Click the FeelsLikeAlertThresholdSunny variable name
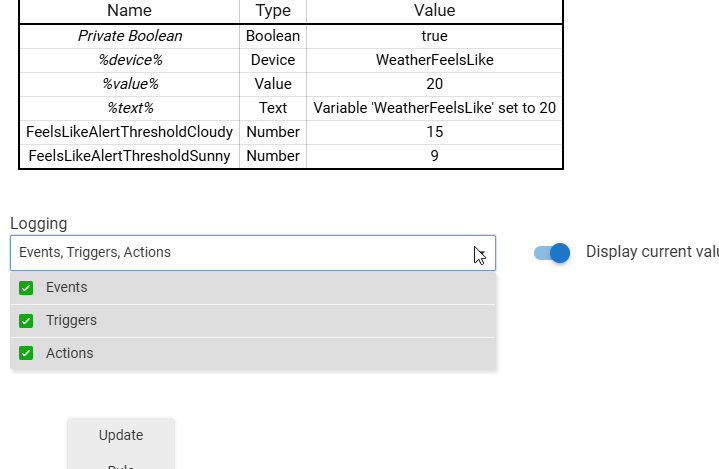719x469 pixels. point(130,156)
